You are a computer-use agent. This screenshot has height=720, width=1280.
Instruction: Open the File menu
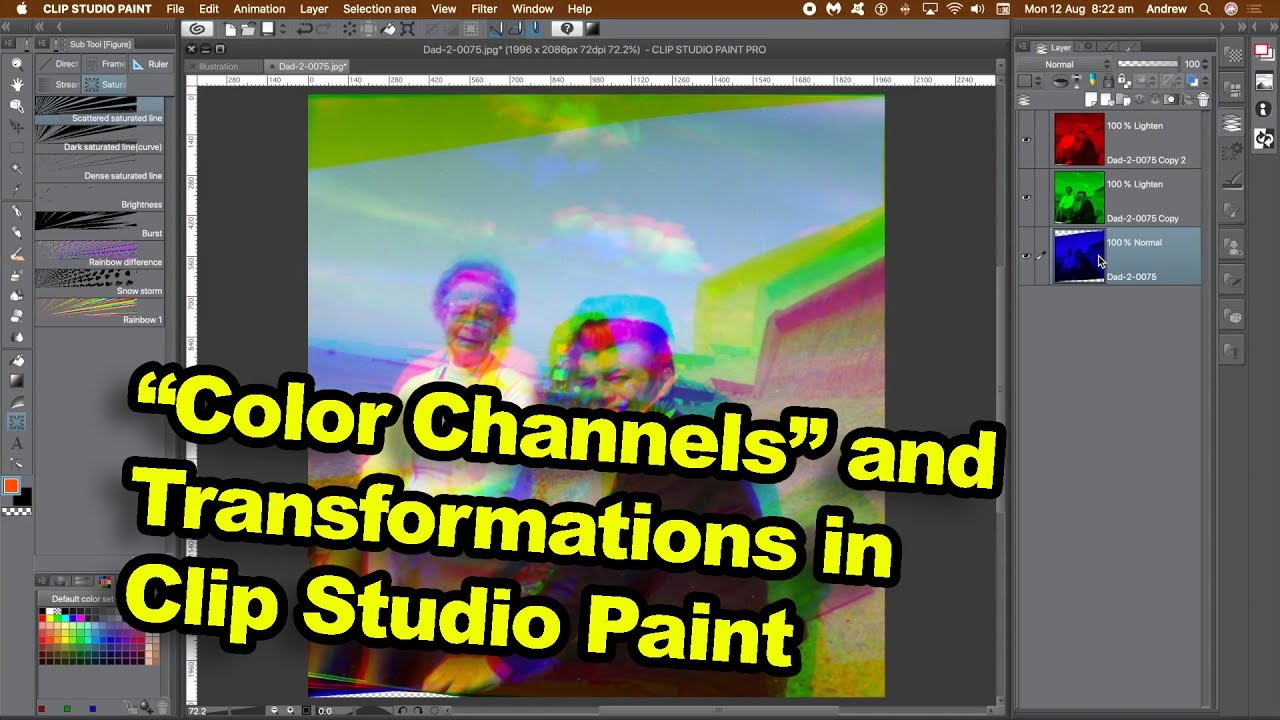[175, 9]
